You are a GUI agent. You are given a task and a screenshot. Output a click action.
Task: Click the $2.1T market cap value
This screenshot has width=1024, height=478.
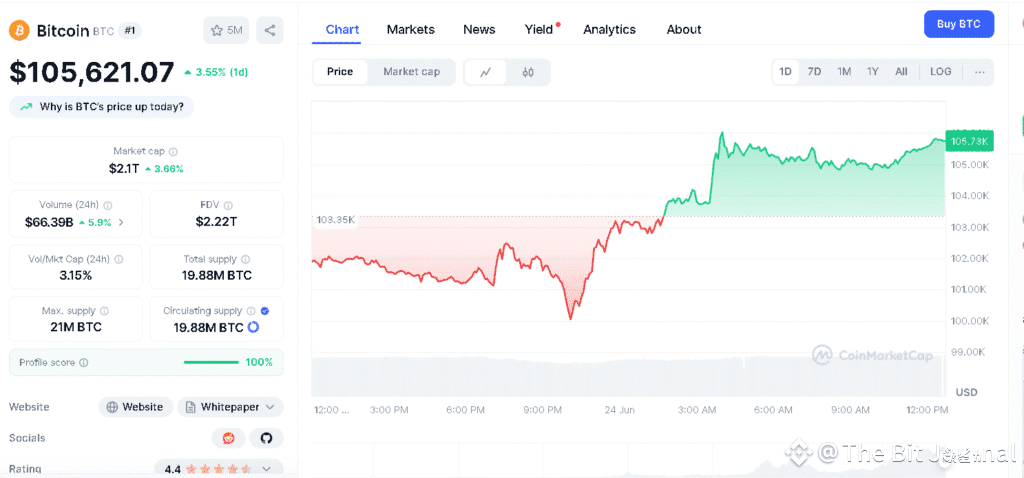click(x=124, y=168)
